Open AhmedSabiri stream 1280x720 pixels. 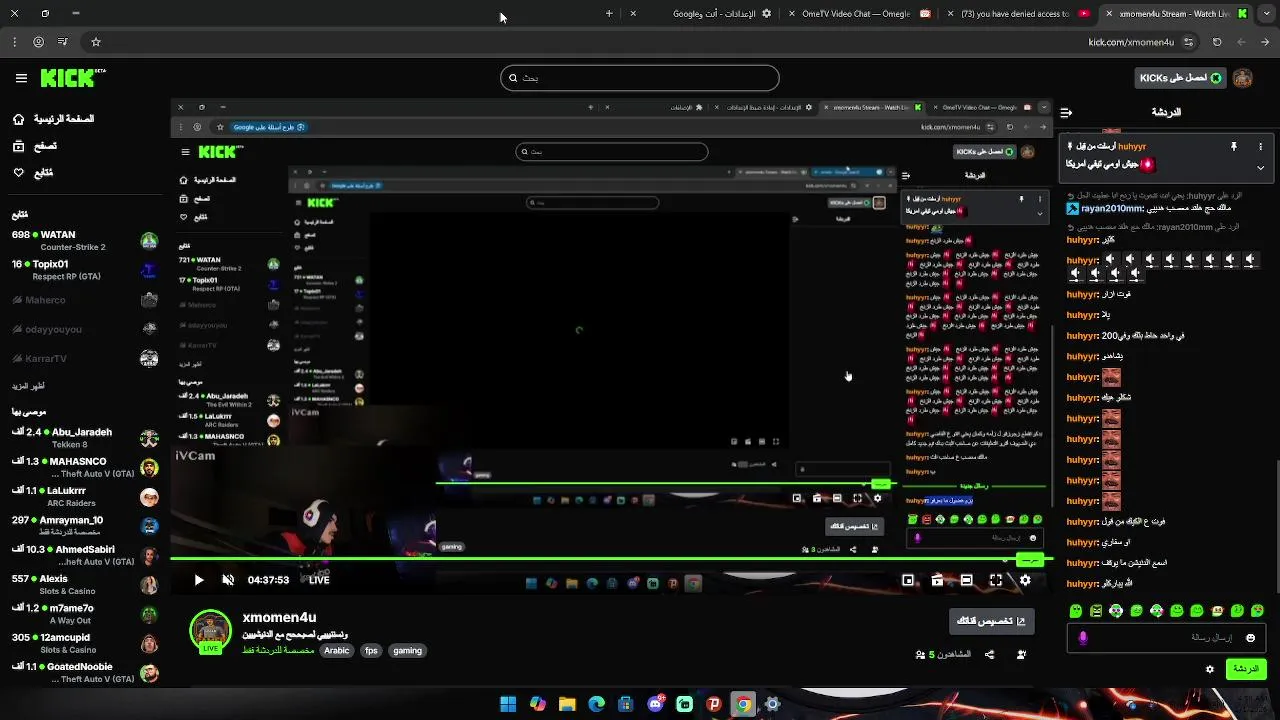[85, 555]
